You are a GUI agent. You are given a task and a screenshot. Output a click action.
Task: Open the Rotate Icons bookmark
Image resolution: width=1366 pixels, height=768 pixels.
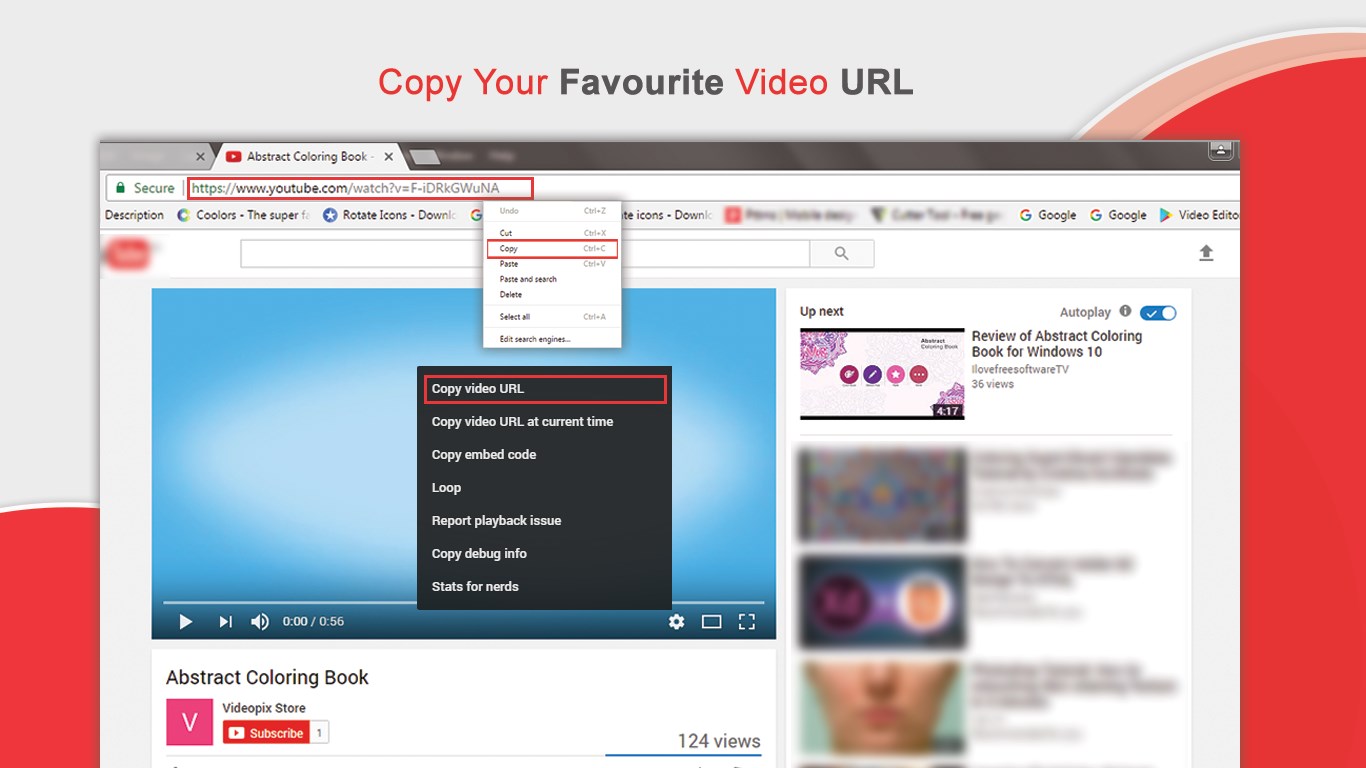pyautogui.click(x=389, y=215)
